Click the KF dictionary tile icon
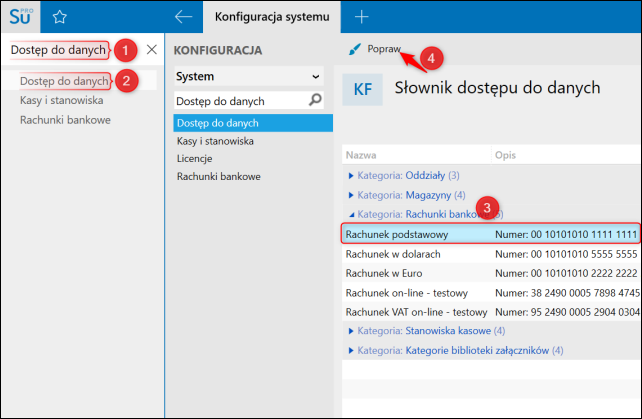642x419 pixels. [x=362, y=88]
